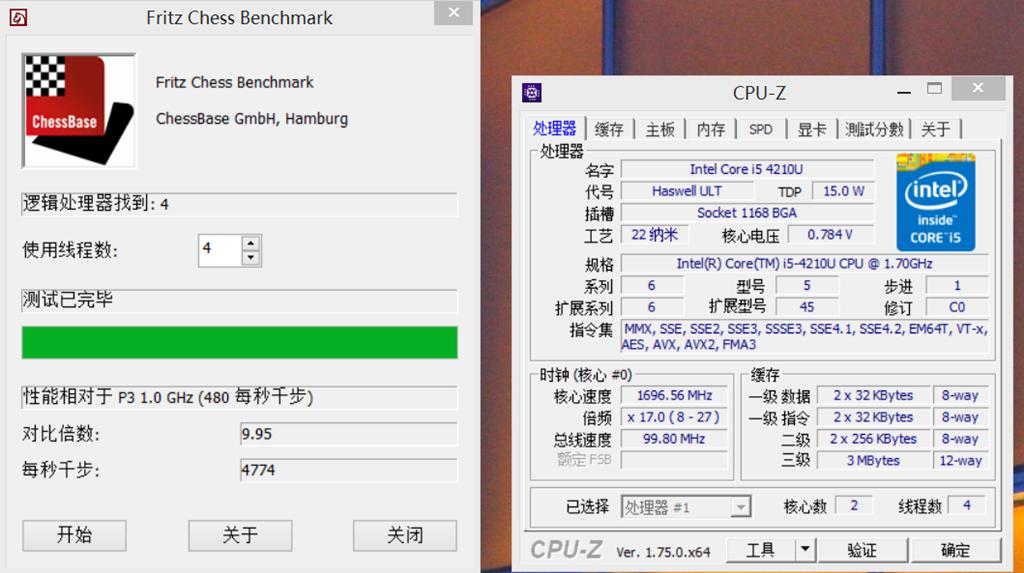Increase thread count with up arrow

click(251, 243)
